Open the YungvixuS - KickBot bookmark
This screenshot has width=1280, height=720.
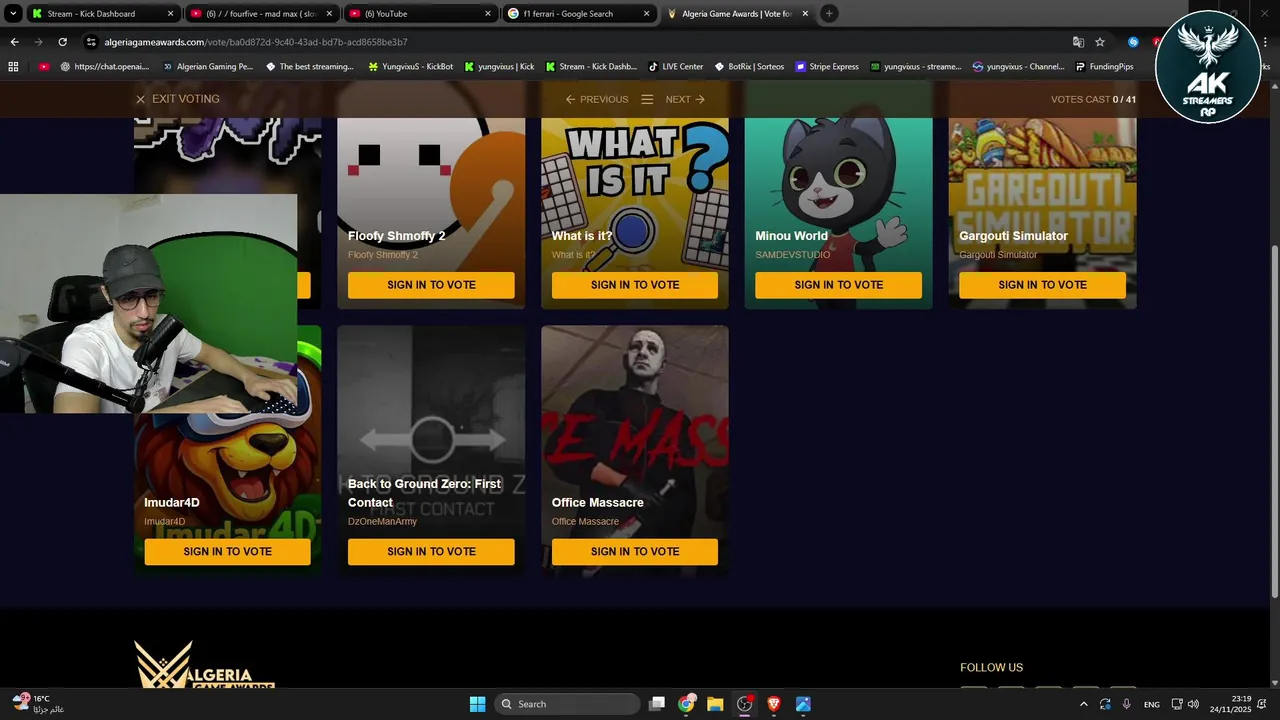tap(410, 67)
